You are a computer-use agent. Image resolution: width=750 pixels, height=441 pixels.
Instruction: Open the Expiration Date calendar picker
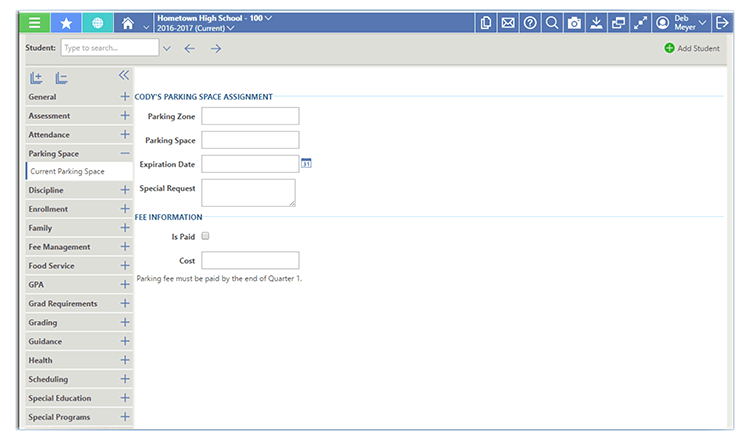tap(306, 163)
